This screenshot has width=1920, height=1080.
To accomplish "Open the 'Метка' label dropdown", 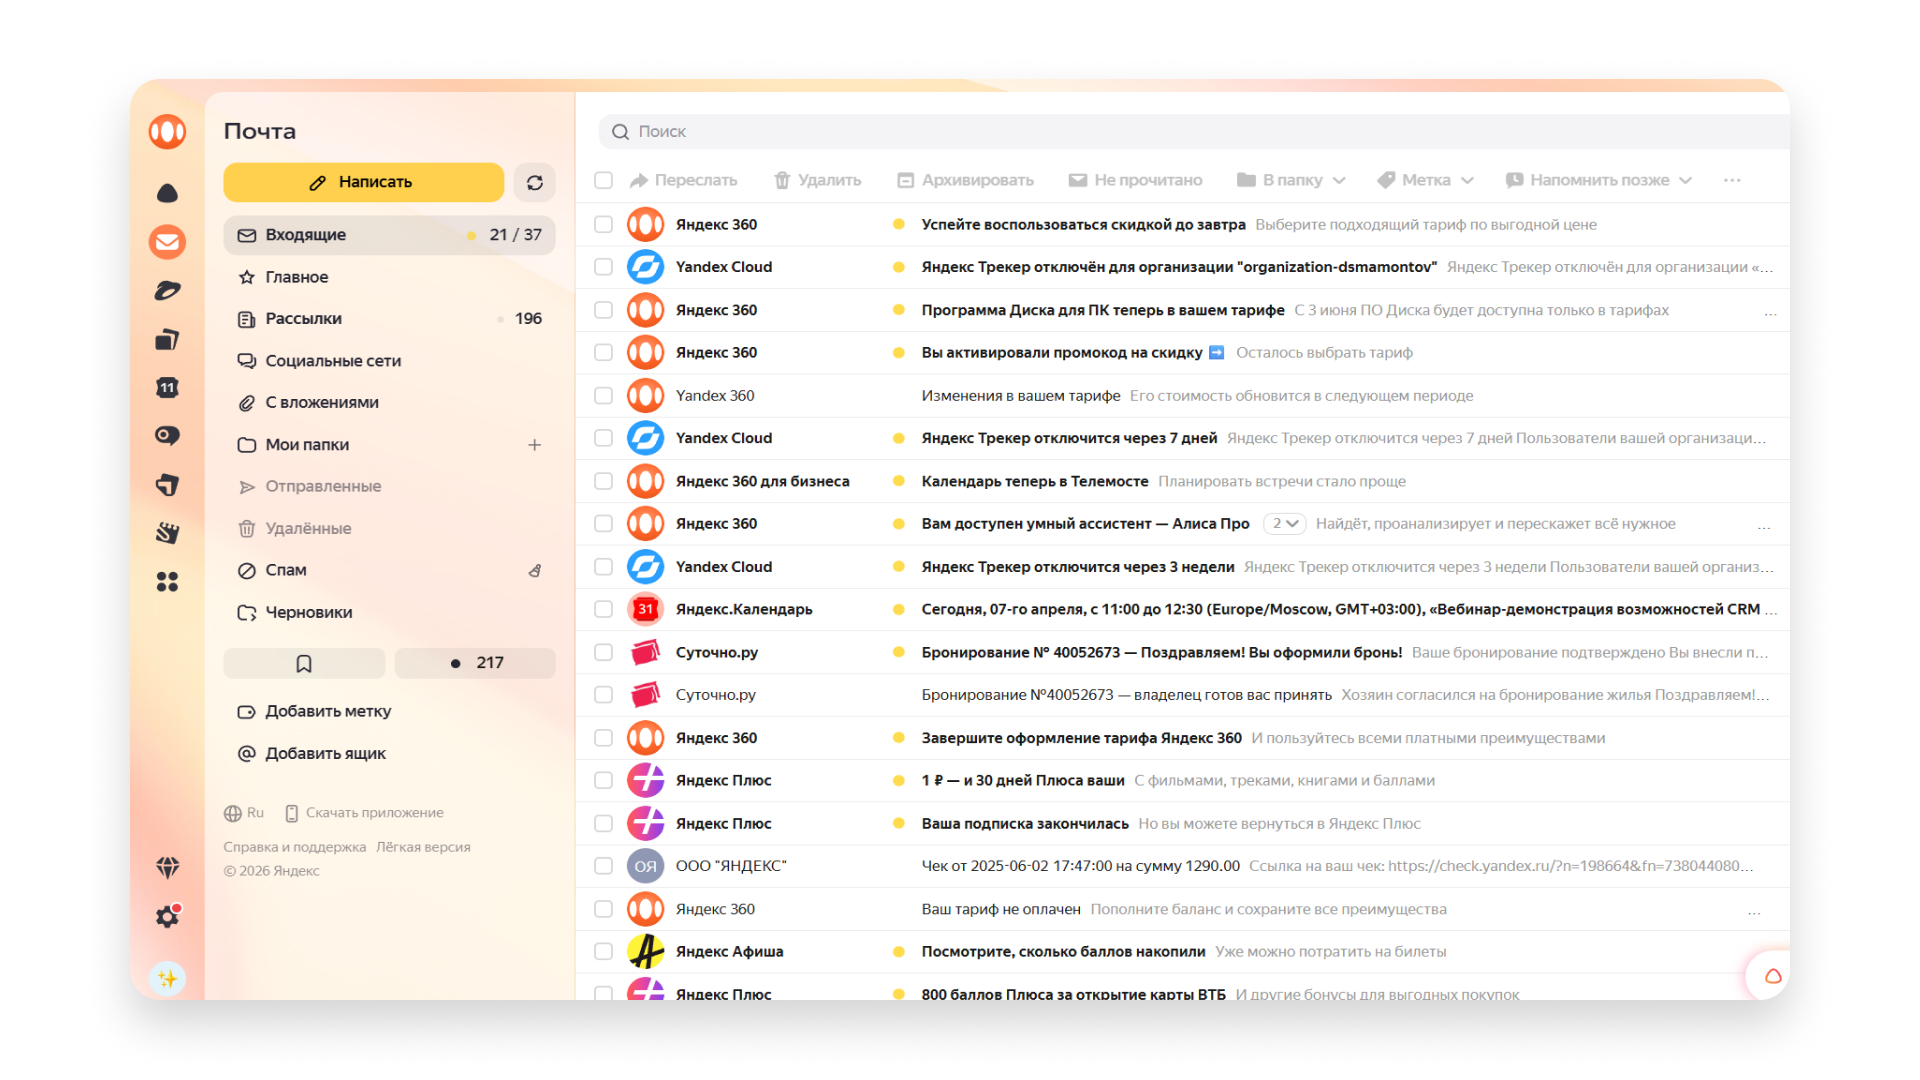I will (1425, 180).
